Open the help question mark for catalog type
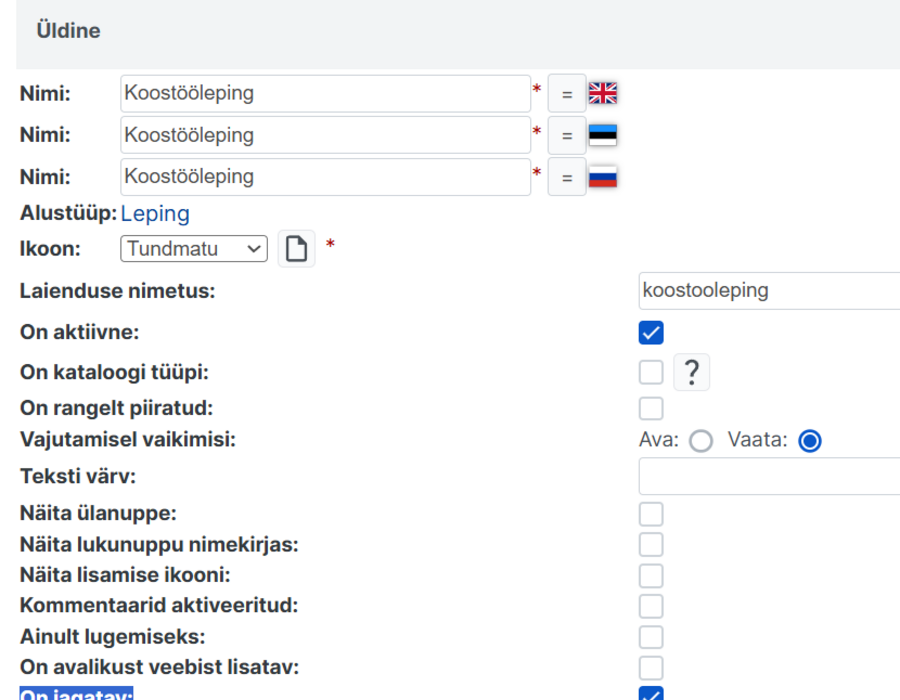900x700 pixels. (x=692, y=372)
